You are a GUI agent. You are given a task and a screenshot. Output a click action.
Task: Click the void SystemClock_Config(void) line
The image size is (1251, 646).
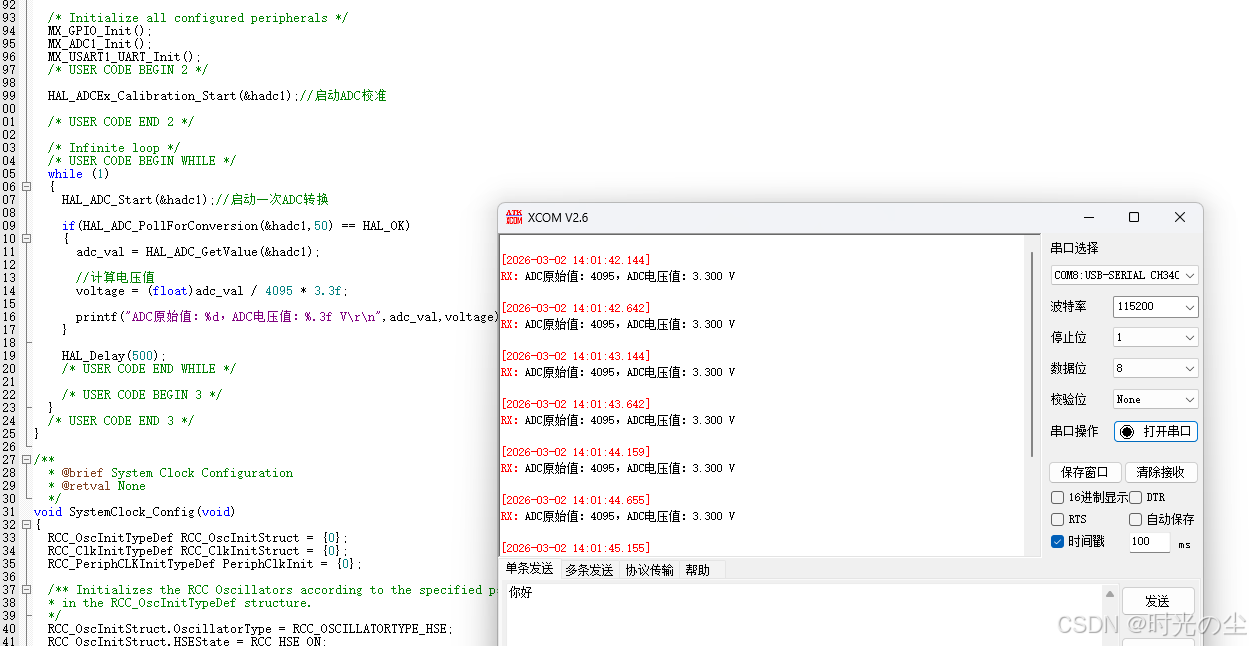pos(134,512)
